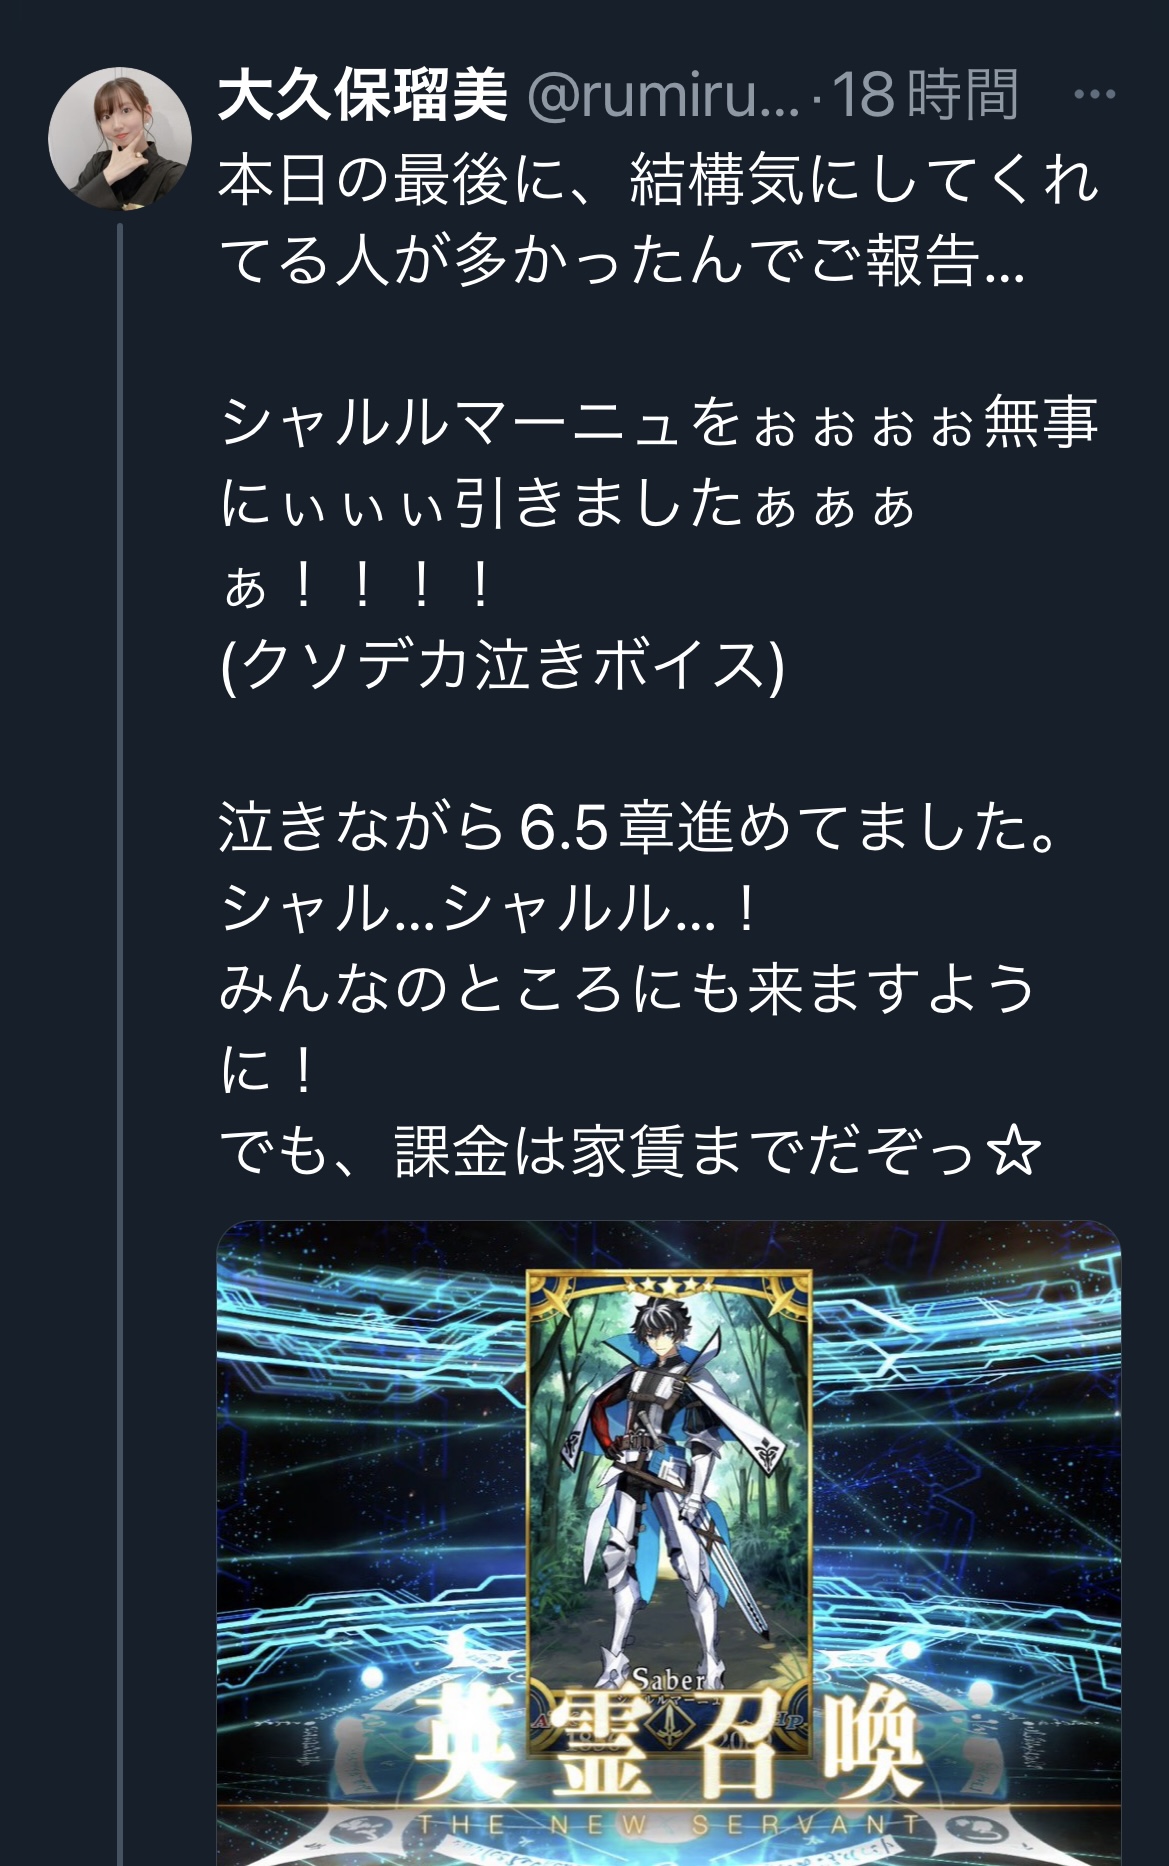
Task: Open the tweet's three-dot more menu
Action: [1094, 95]
